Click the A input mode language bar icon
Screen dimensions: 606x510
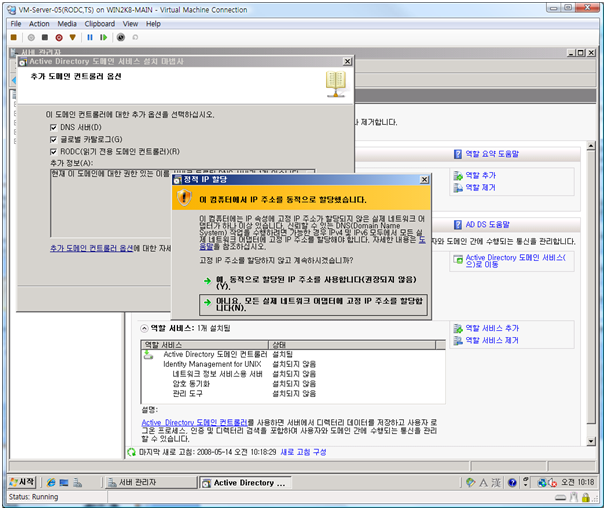(x=483, y=482)
